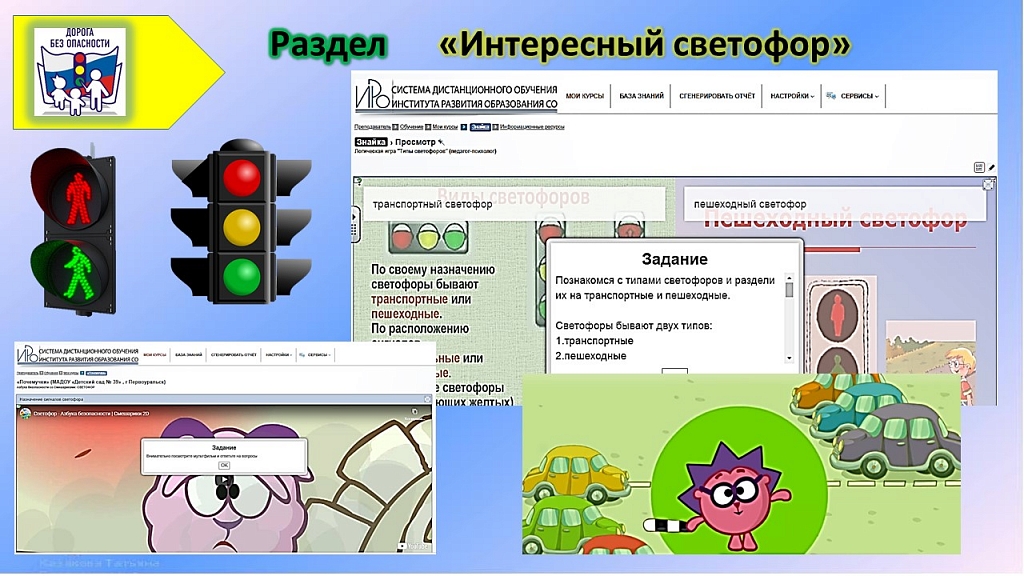Click the Дорога без опасности logo
Screen dimensions: 1024x576
80,72
